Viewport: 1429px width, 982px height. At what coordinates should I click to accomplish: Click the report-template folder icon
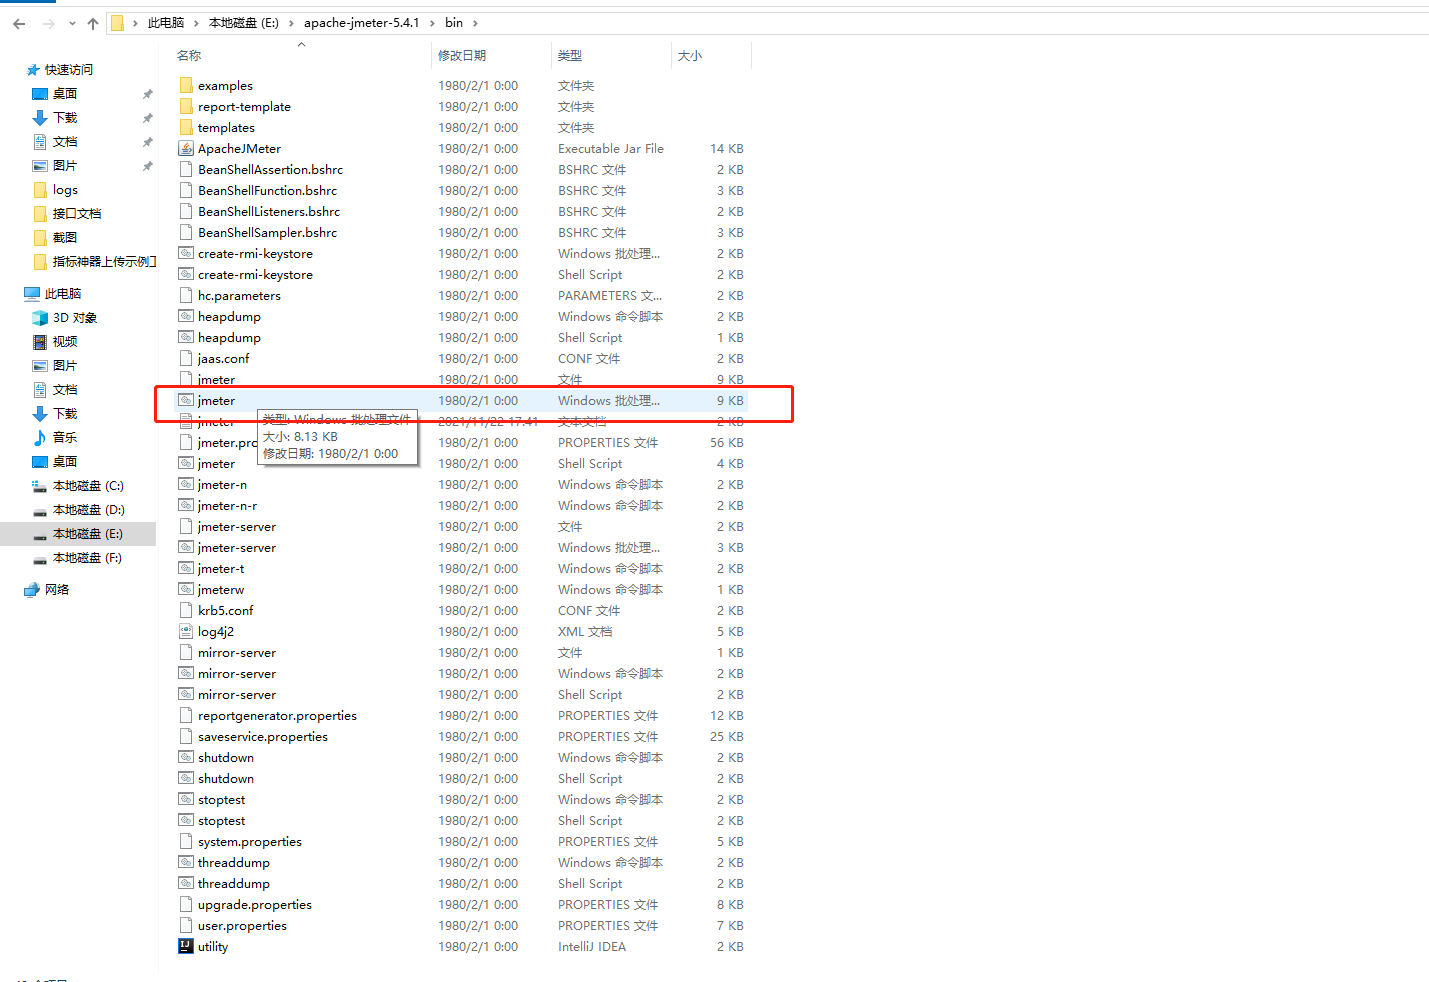coord(186,106)
